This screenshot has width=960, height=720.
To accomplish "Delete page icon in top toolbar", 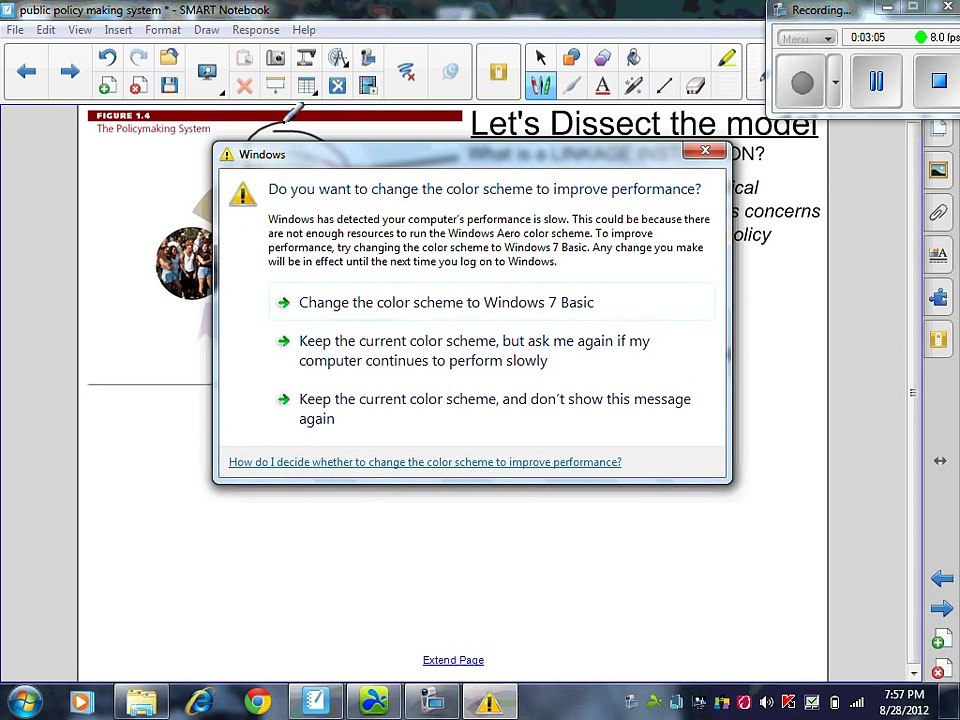I will pos(139,85).
